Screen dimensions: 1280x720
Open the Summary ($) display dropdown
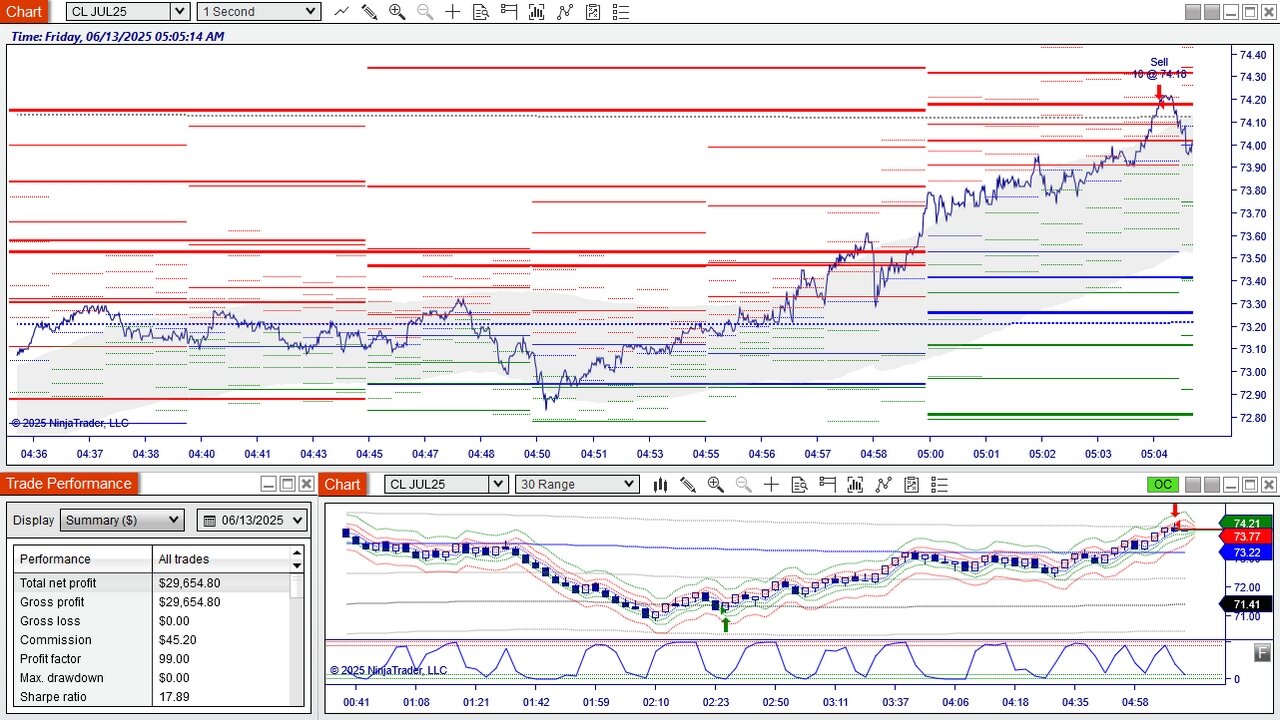pyautogui.click(x=122, y=520)
